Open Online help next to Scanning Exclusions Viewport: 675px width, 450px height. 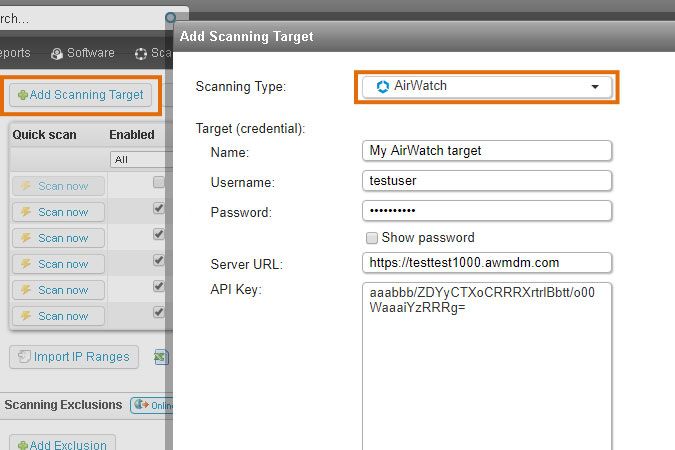click(150, 405)
